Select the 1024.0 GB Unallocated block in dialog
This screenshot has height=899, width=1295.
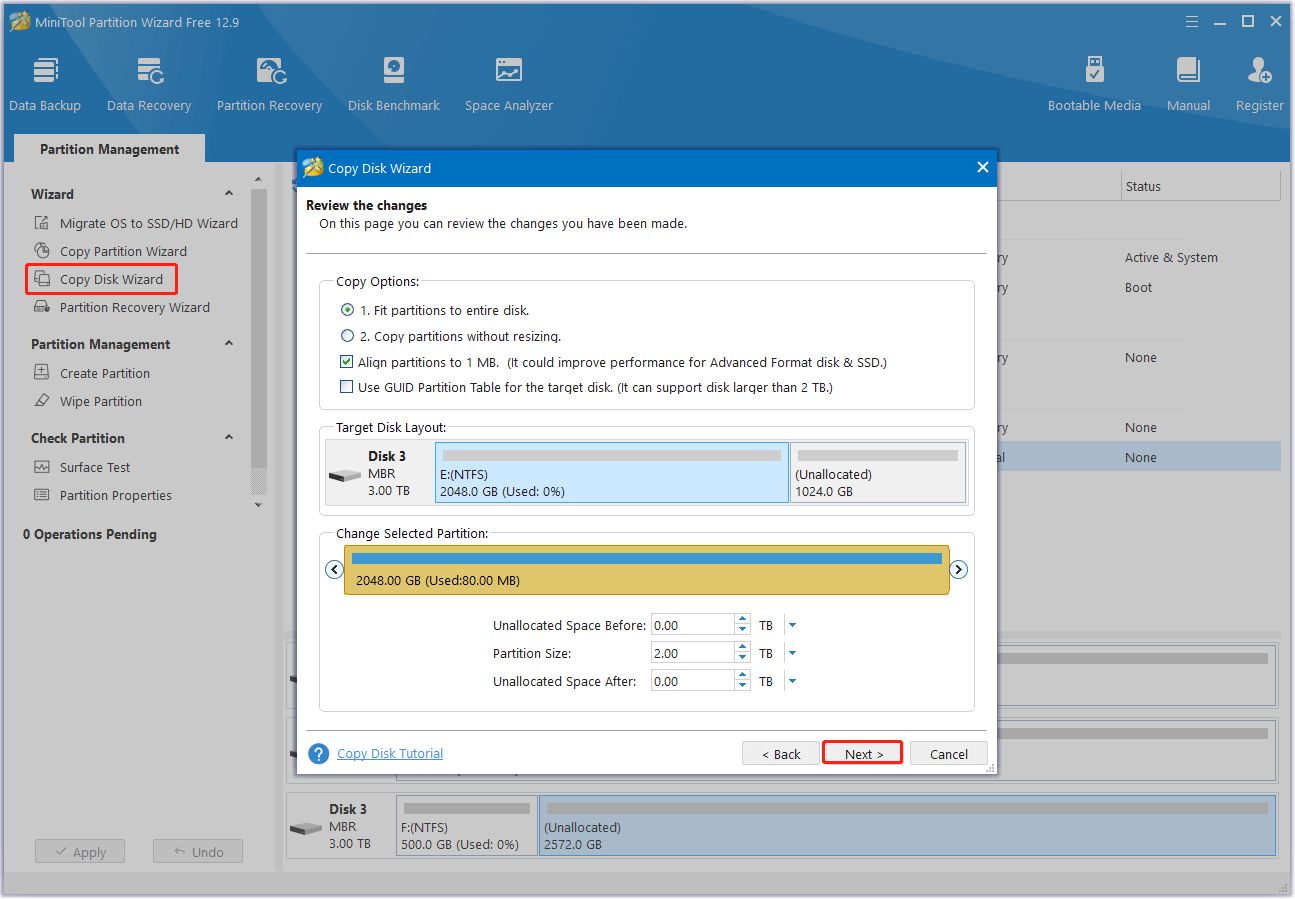pos(878,473)
